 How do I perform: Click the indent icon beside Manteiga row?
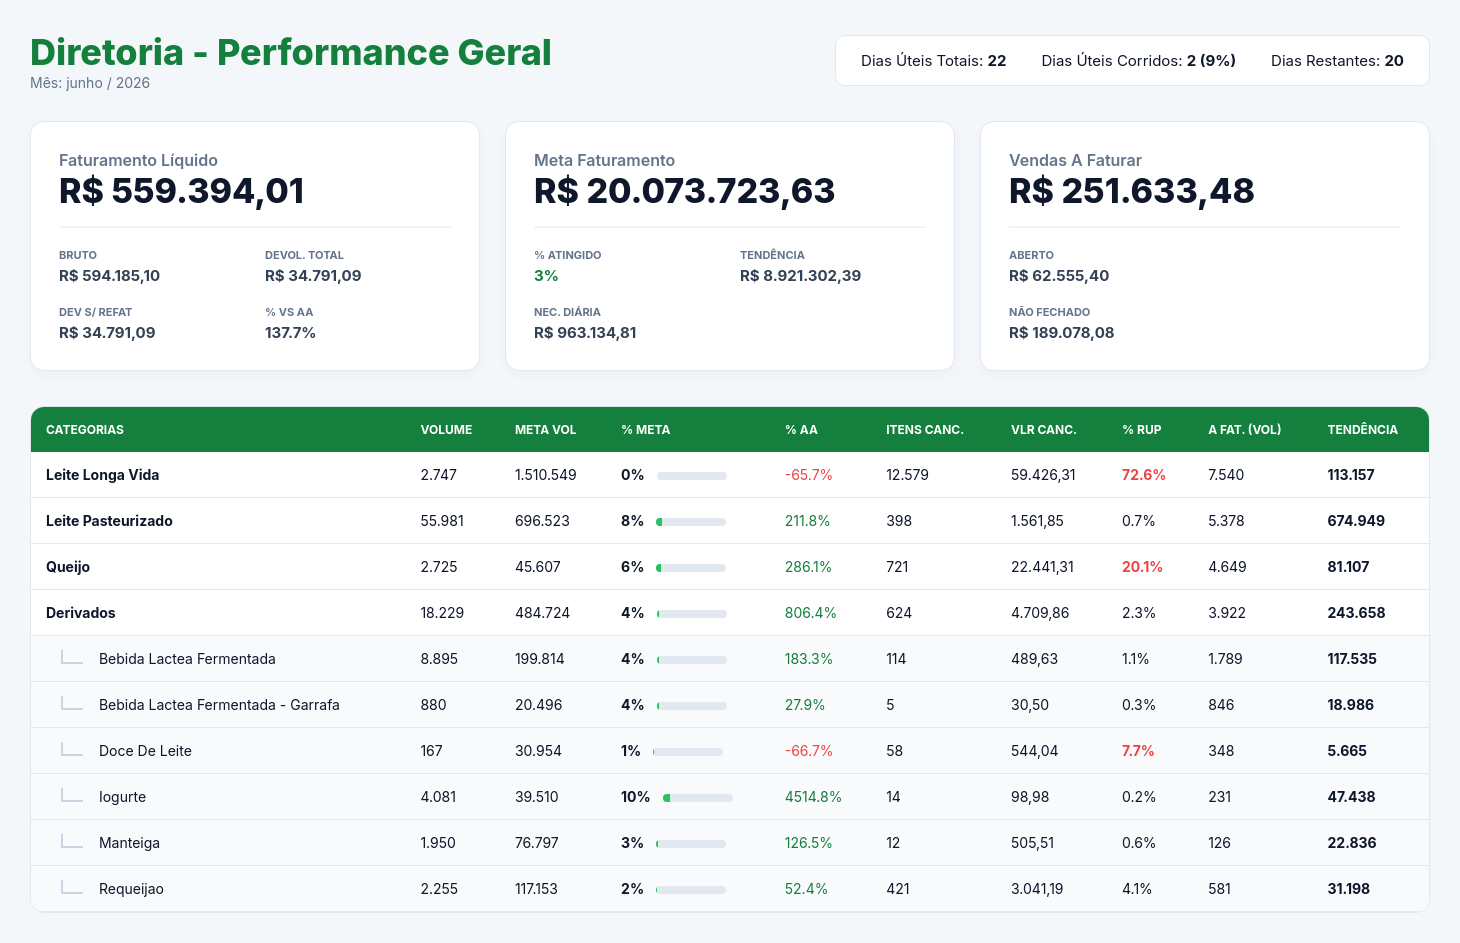coord(72,841)
